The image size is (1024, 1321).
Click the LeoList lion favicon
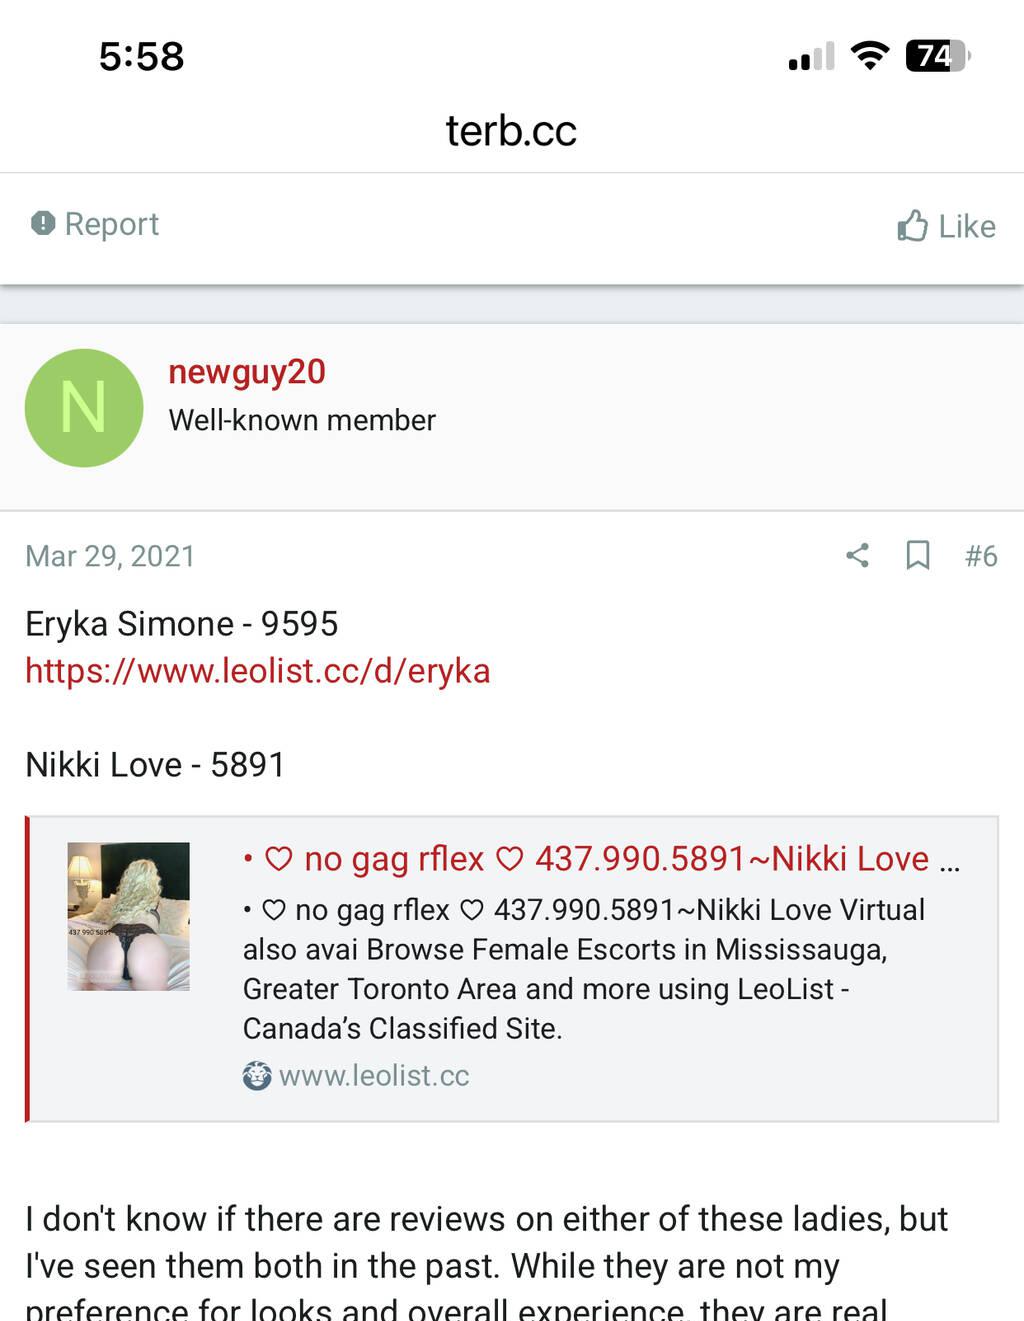(257, 1076)
